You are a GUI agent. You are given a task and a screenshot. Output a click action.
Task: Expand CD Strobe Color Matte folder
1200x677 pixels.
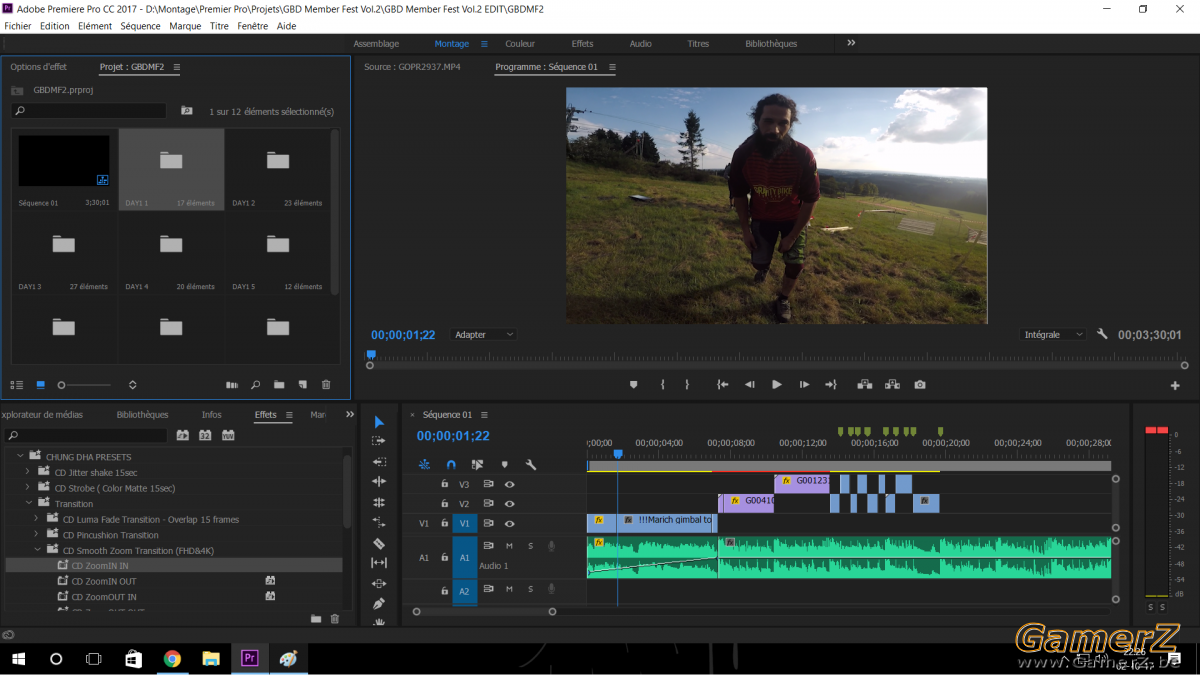29,488
